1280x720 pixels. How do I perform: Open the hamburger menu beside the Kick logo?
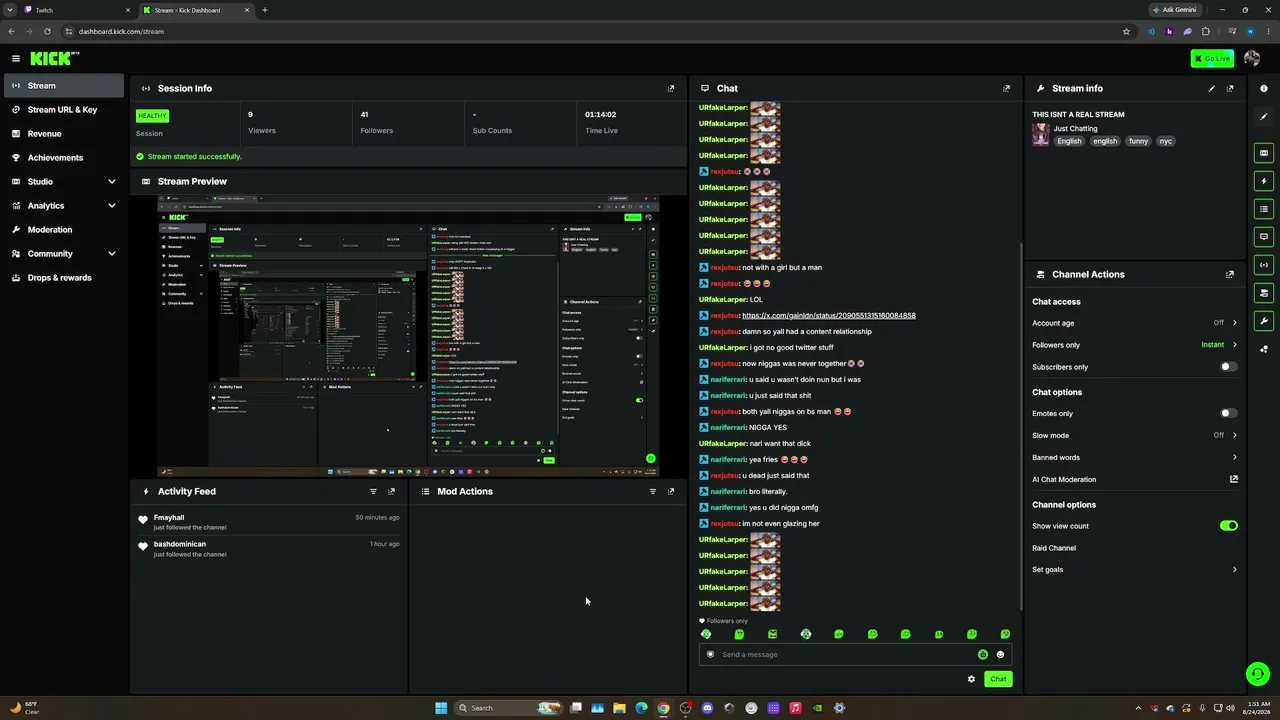[x=16, y=59]
